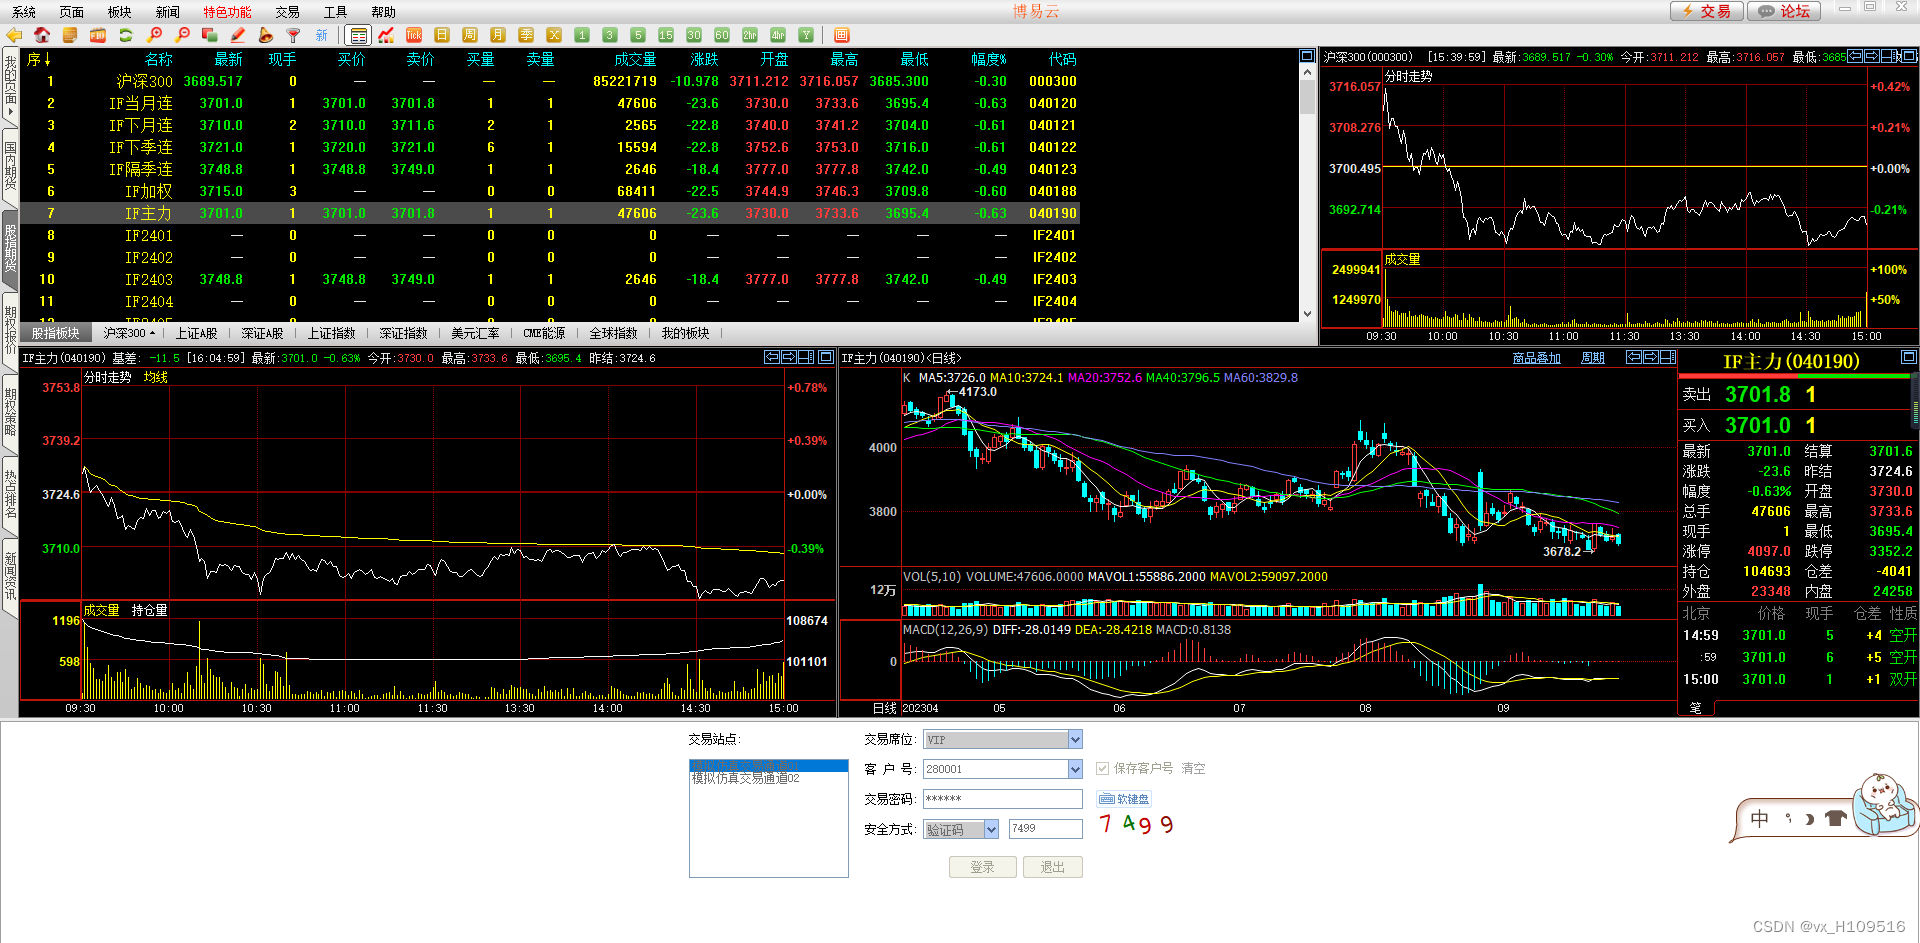The width and height of the screenshot is (1920, 943).
Task: Click the 清空 clear link
Action: 1193,768
